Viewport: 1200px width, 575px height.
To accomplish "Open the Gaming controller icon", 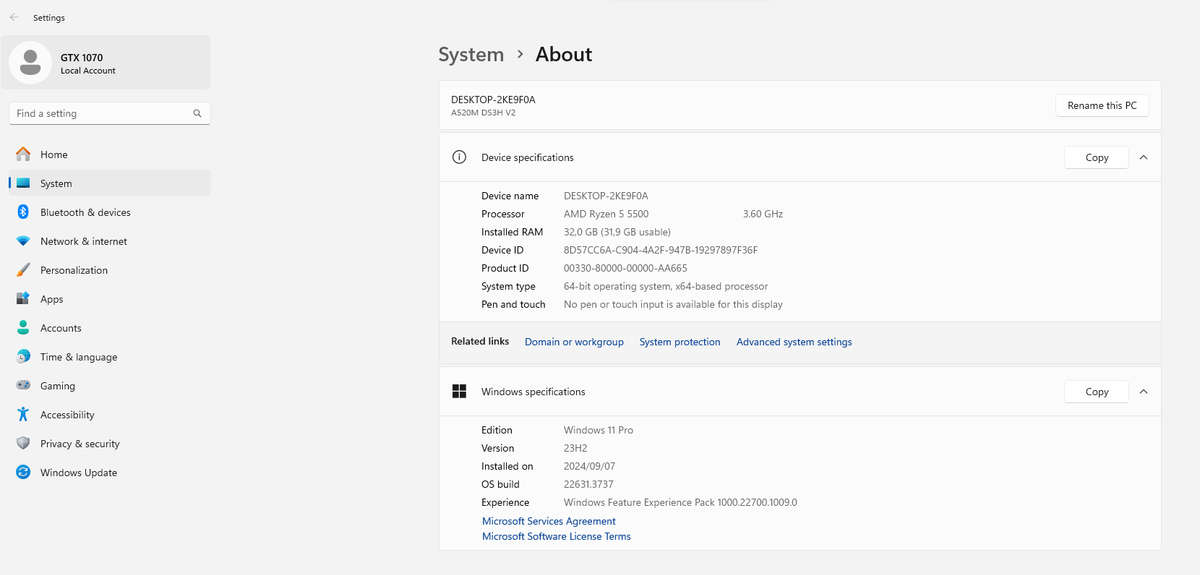I will 23,386.
